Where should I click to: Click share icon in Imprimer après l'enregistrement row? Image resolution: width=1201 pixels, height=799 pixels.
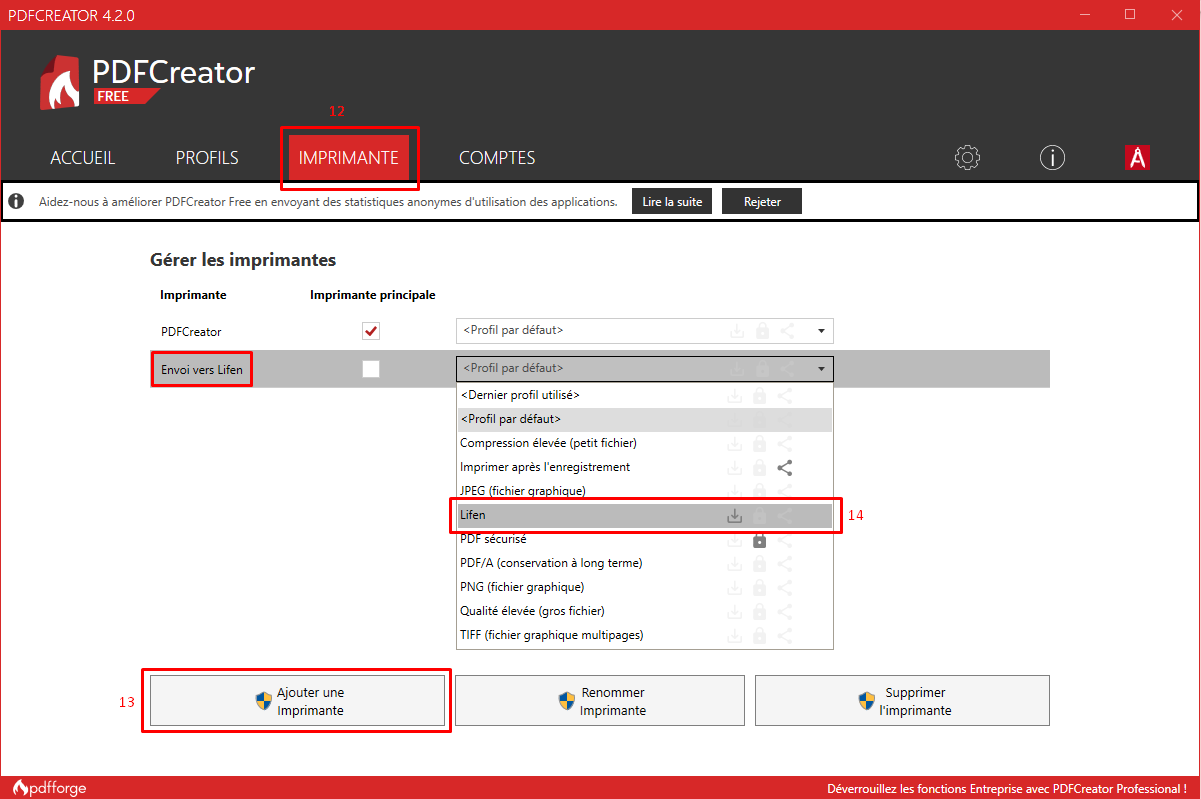[785, 467]
